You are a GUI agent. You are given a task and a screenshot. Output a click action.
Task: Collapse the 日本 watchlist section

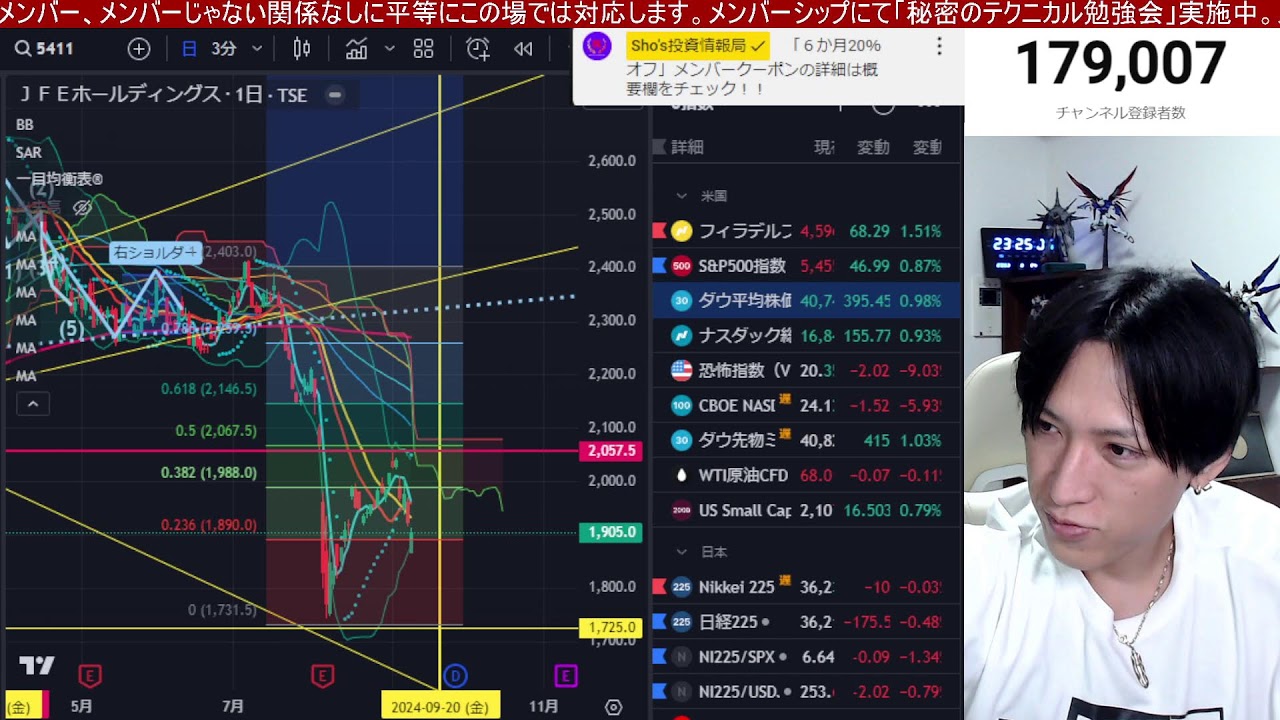[x=682, y=552]
